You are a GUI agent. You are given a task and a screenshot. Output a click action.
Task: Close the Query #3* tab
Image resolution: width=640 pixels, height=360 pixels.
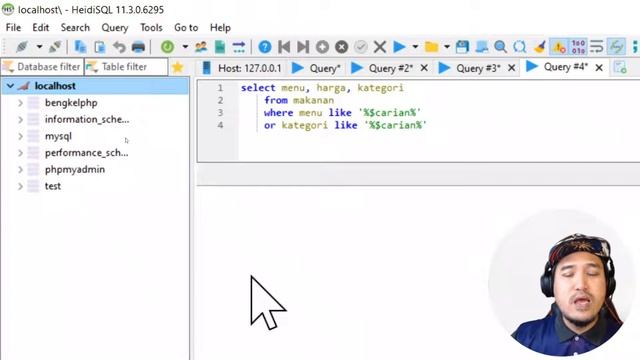pyautogui.click(x=511, y=68)
